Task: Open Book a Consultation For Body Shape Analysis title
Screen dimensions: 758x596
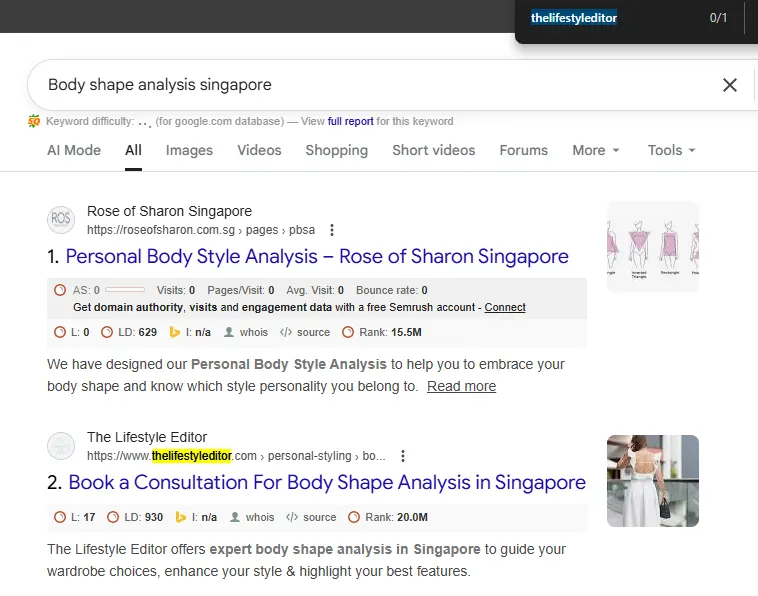Action: click(327, 482)
